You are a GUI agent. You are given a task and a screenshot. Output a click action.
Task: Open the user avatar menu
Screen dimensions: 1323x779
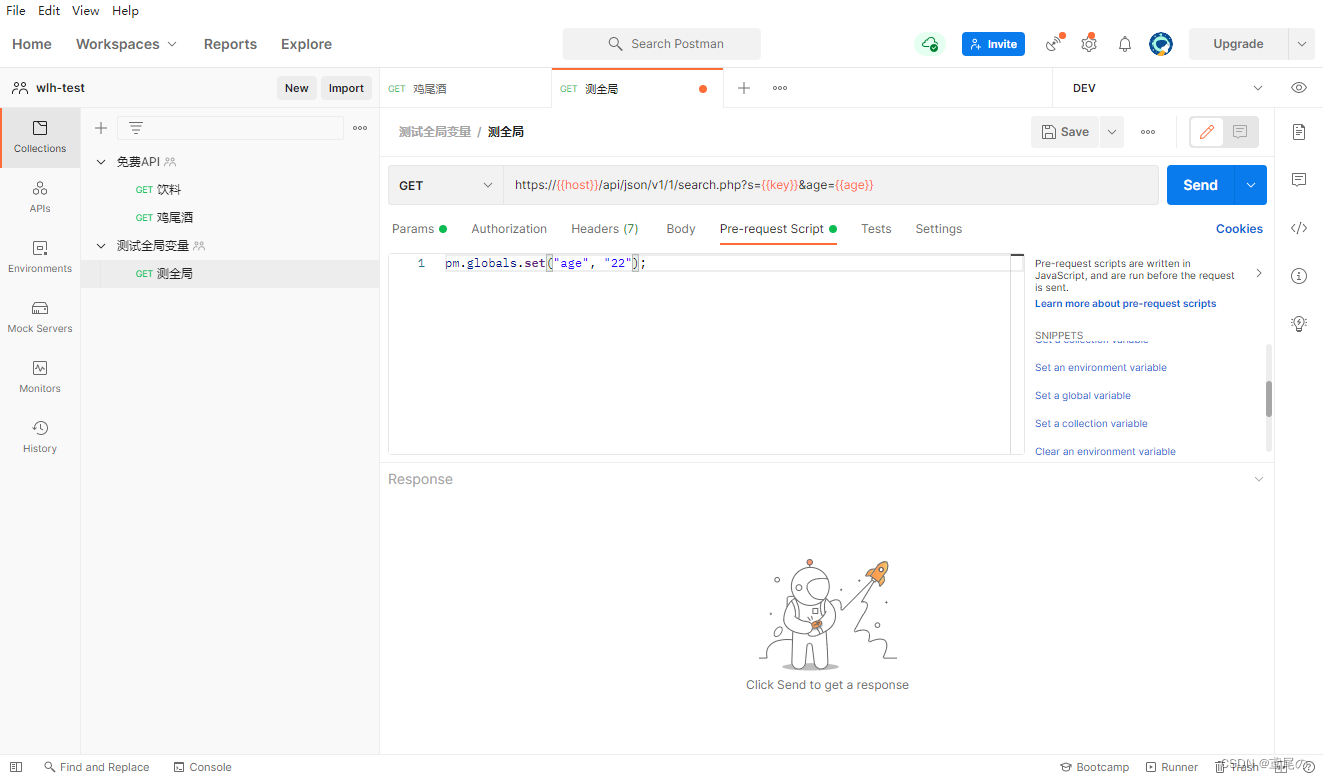coord(1161,44)
